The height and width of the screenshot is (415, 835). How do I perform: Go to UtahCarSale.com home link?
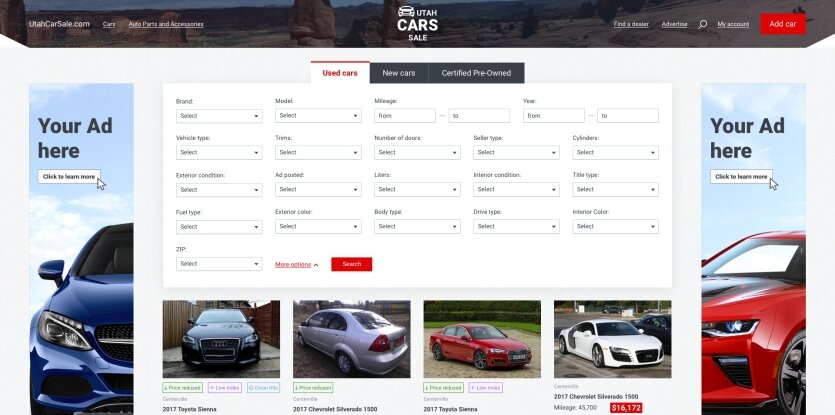59,24
